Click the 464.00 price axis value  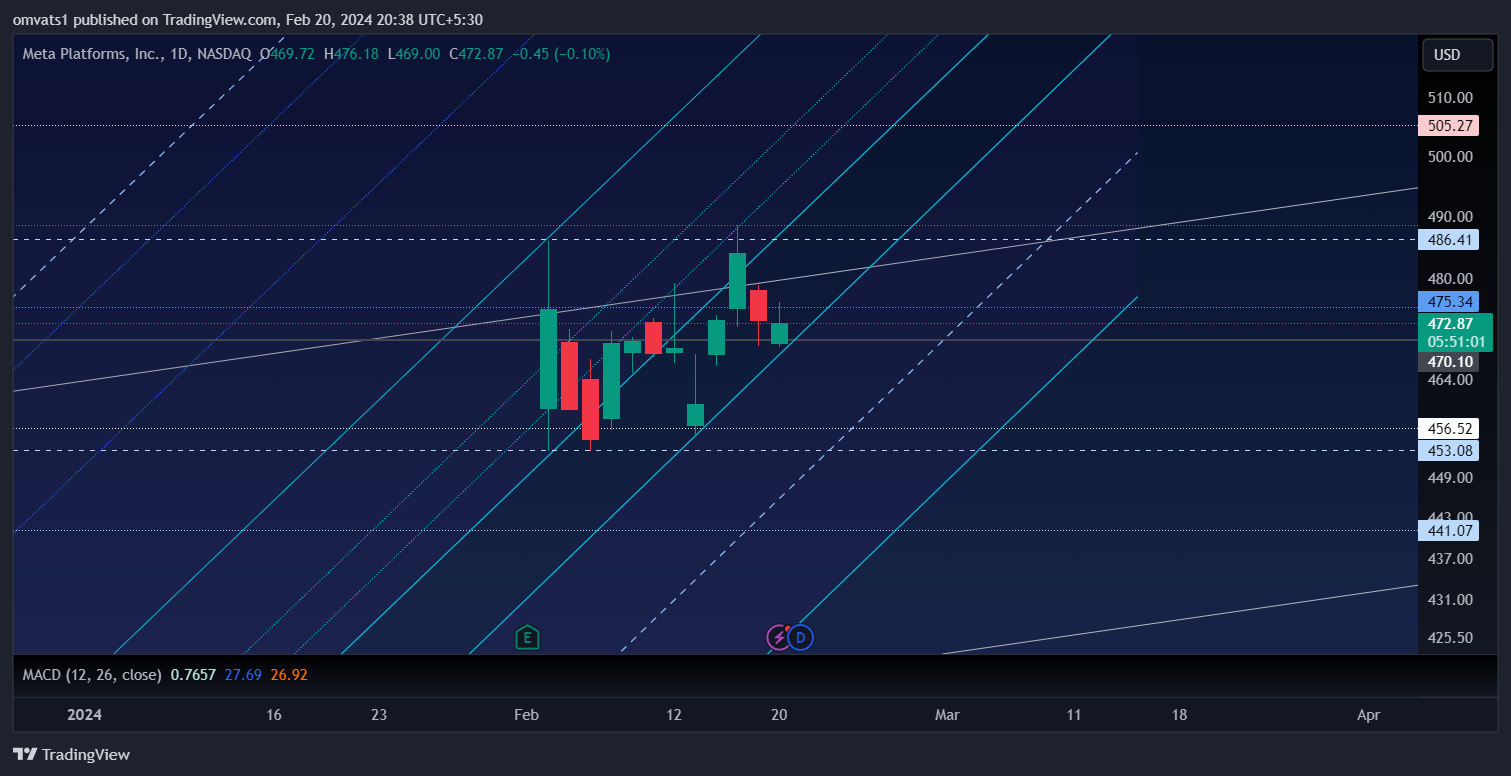pos(1450,380)
